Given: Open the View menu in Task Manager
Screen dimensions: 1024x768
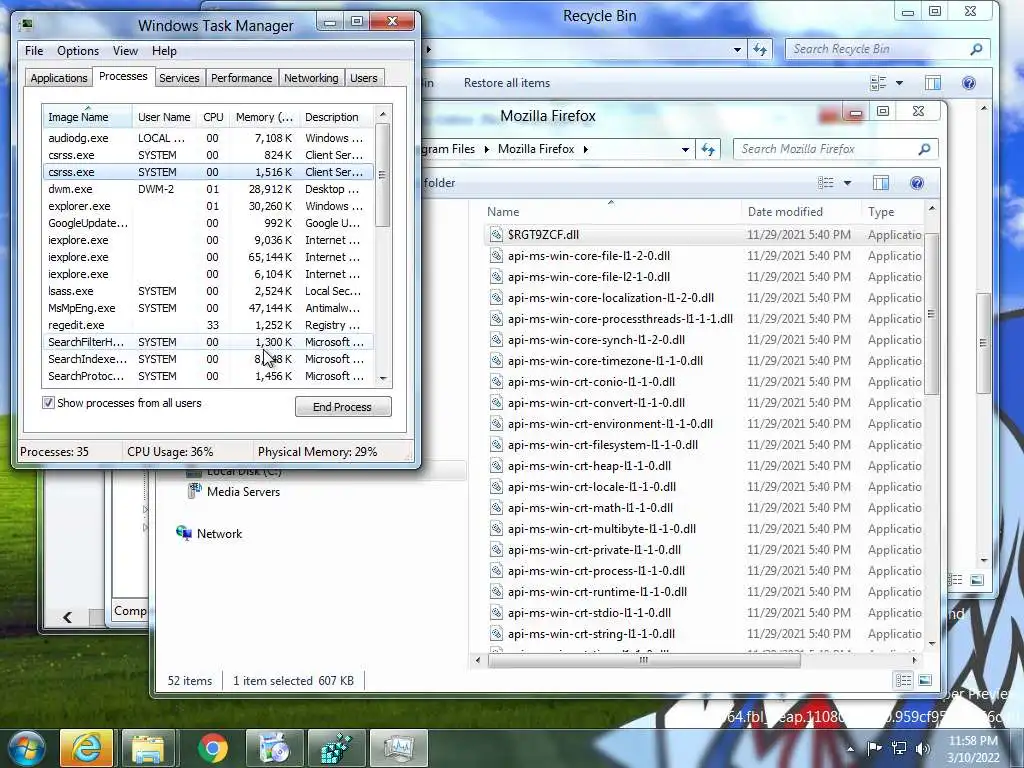Looking at the screenshot, I should click(x=125, y=51).
